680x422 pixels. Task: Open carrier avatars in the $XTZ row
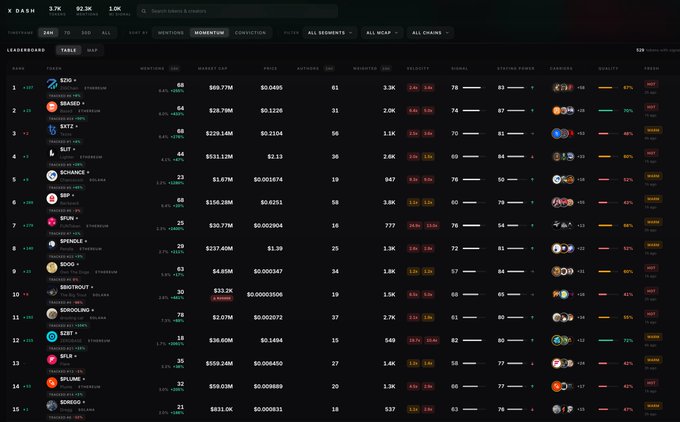563,134
